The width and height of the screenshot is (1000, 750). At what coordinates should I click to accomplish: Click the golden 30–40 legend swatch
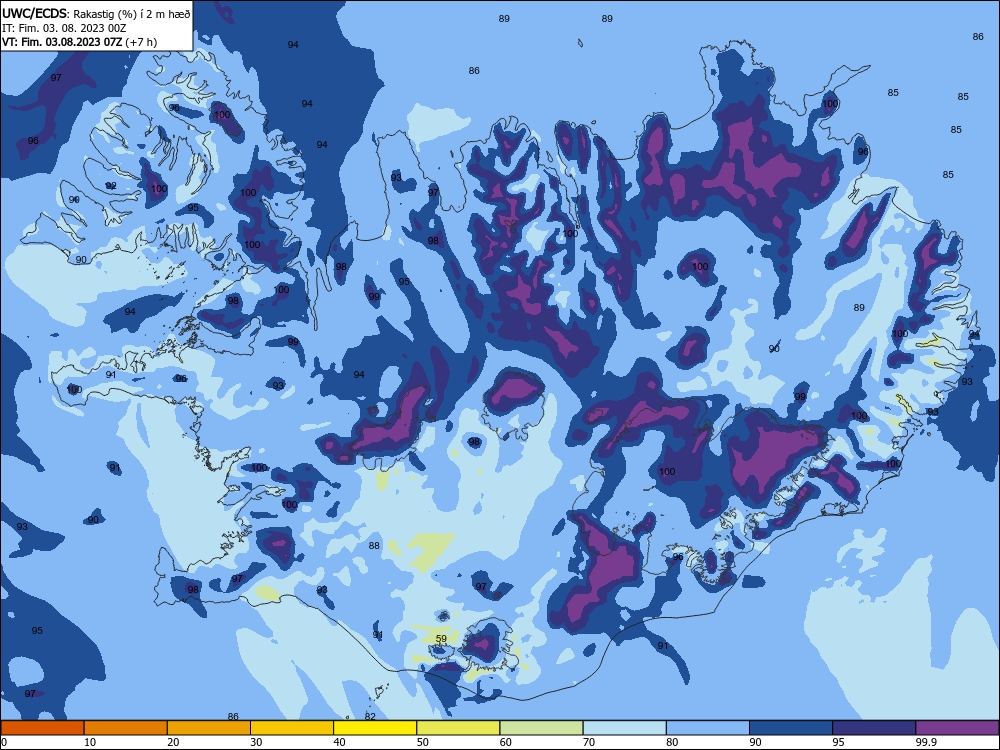292,728
